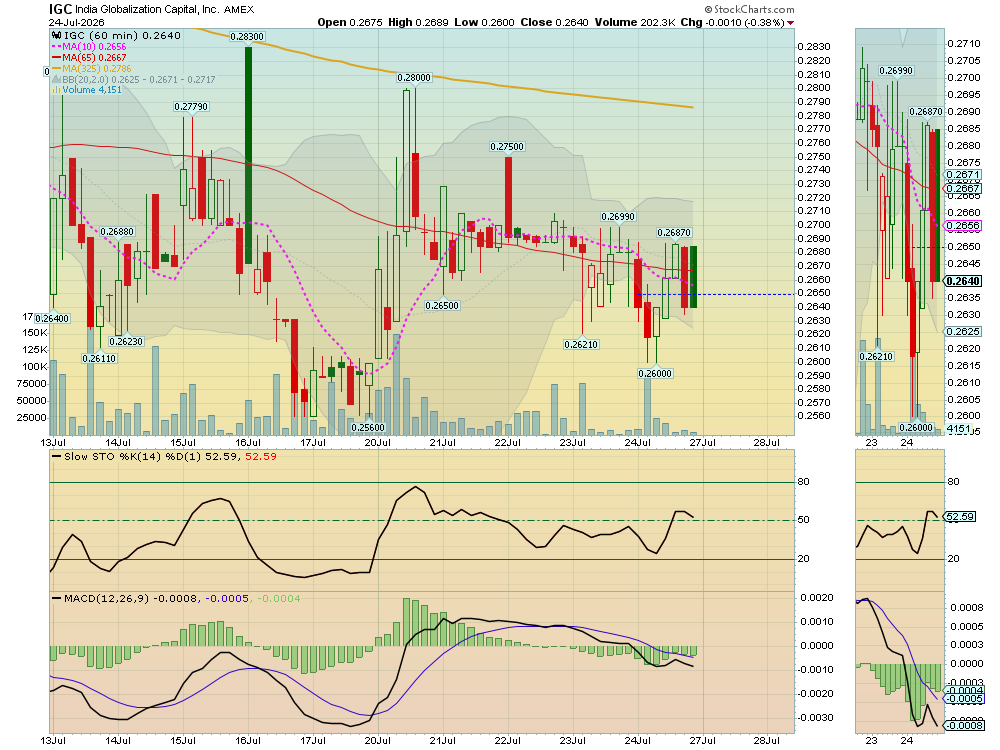Click the boxed 0.2656 magenta tag
Image resolution: width=1000 pixels, height=750 pixels.
[963, 226]
